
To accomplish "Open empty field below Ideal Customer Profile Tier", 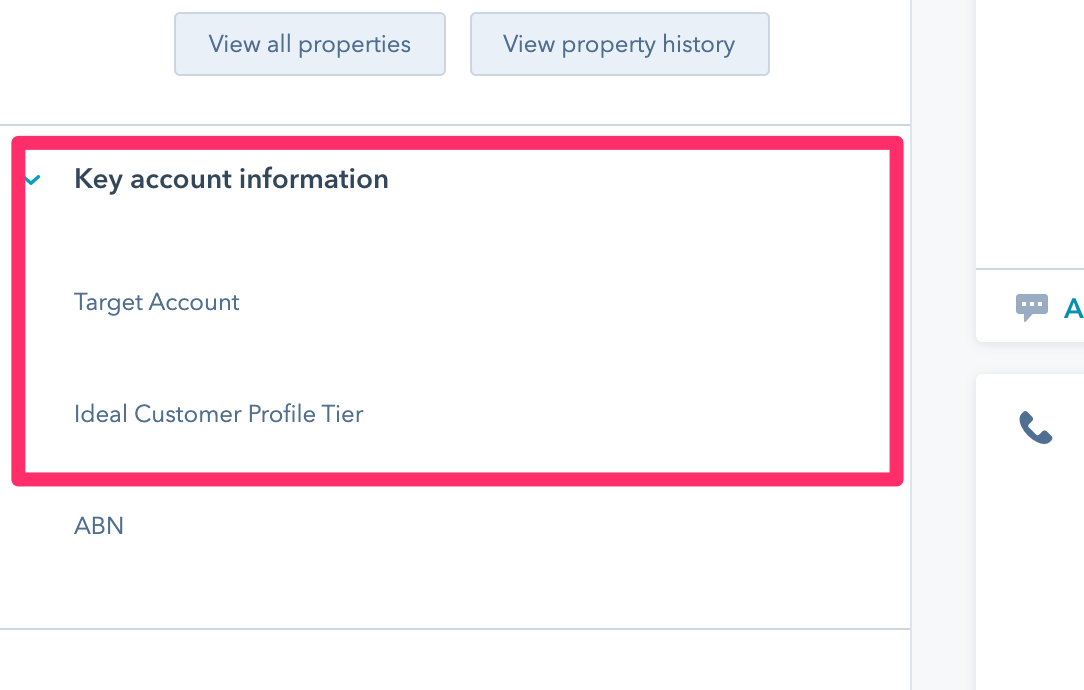I will (300, 450).
